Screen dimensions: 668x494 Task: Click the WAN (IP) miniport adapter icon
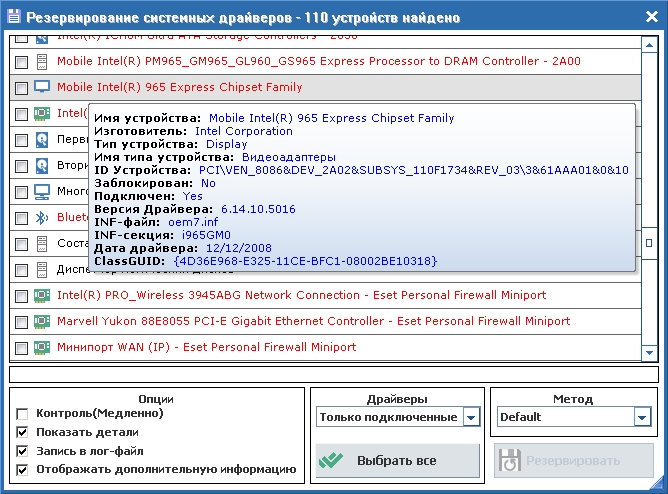coord(42,347)
